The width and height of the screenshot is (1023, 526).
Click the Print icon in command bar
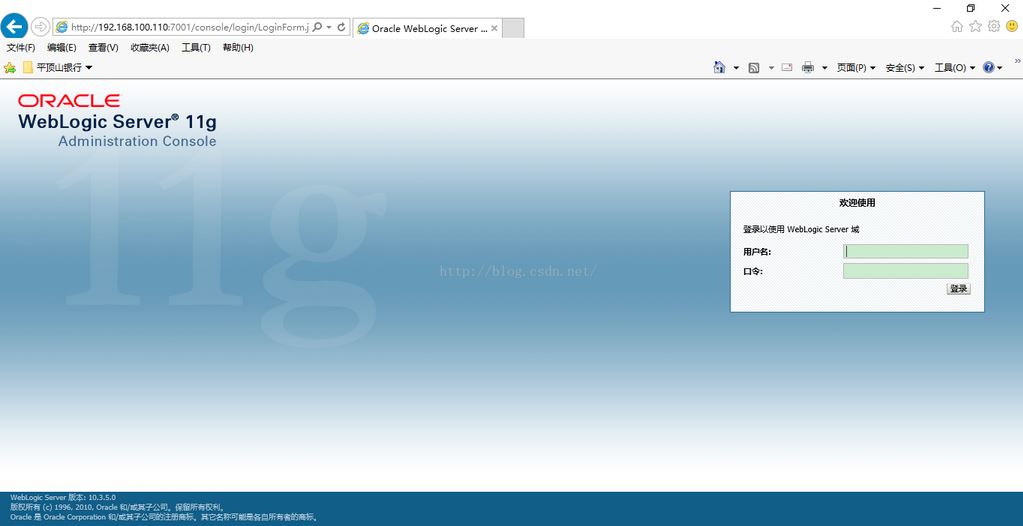tap(808, 67)
